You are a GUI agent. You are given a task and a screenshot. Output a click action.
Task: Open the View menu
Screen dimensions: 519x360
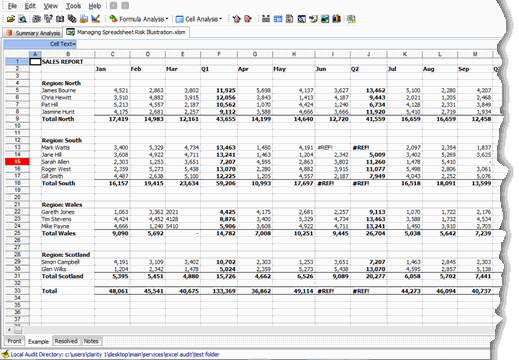tap(51, 6)
